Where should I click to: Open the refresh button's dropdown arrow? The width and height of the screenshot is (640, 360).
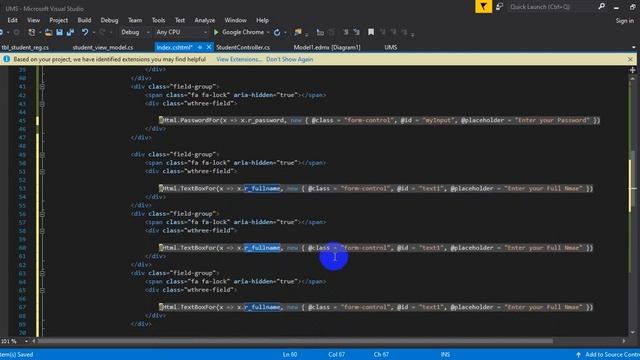click(285, 32)
